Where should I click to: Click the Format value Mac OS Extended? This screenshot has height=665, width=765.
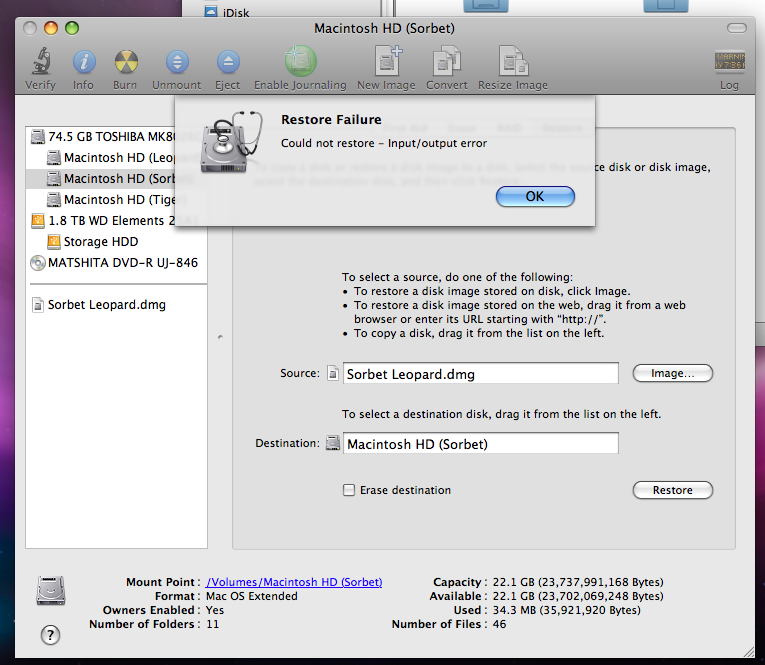252,596
